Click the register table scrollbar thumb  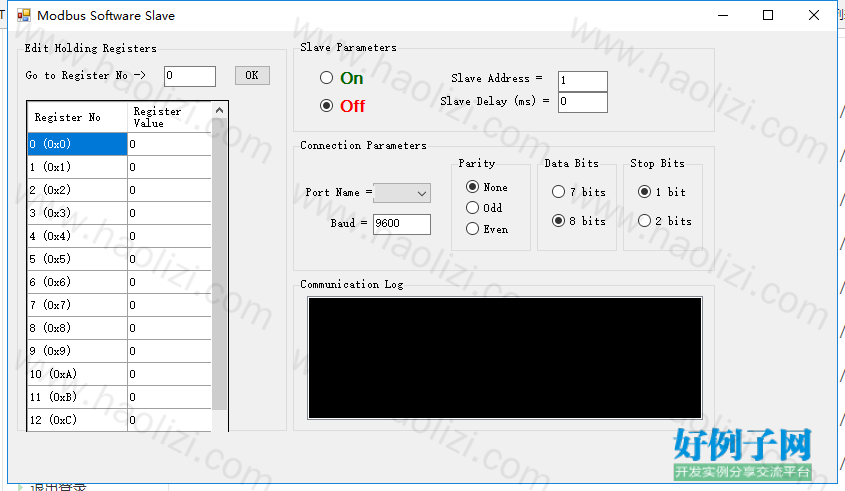(219, 264)
